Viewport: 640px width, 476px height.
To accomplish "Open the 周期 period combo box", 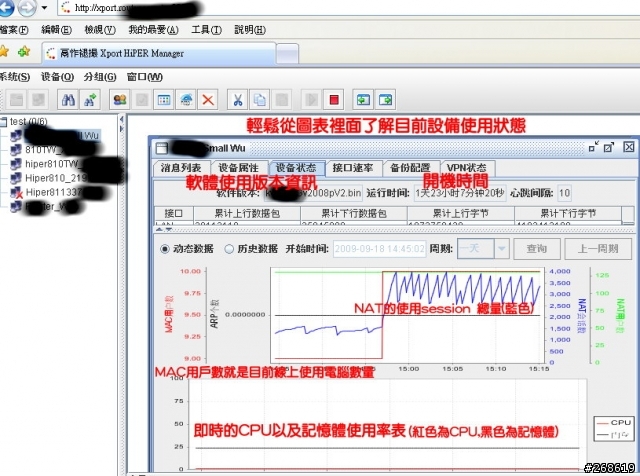I will click(x=483, y=249).
